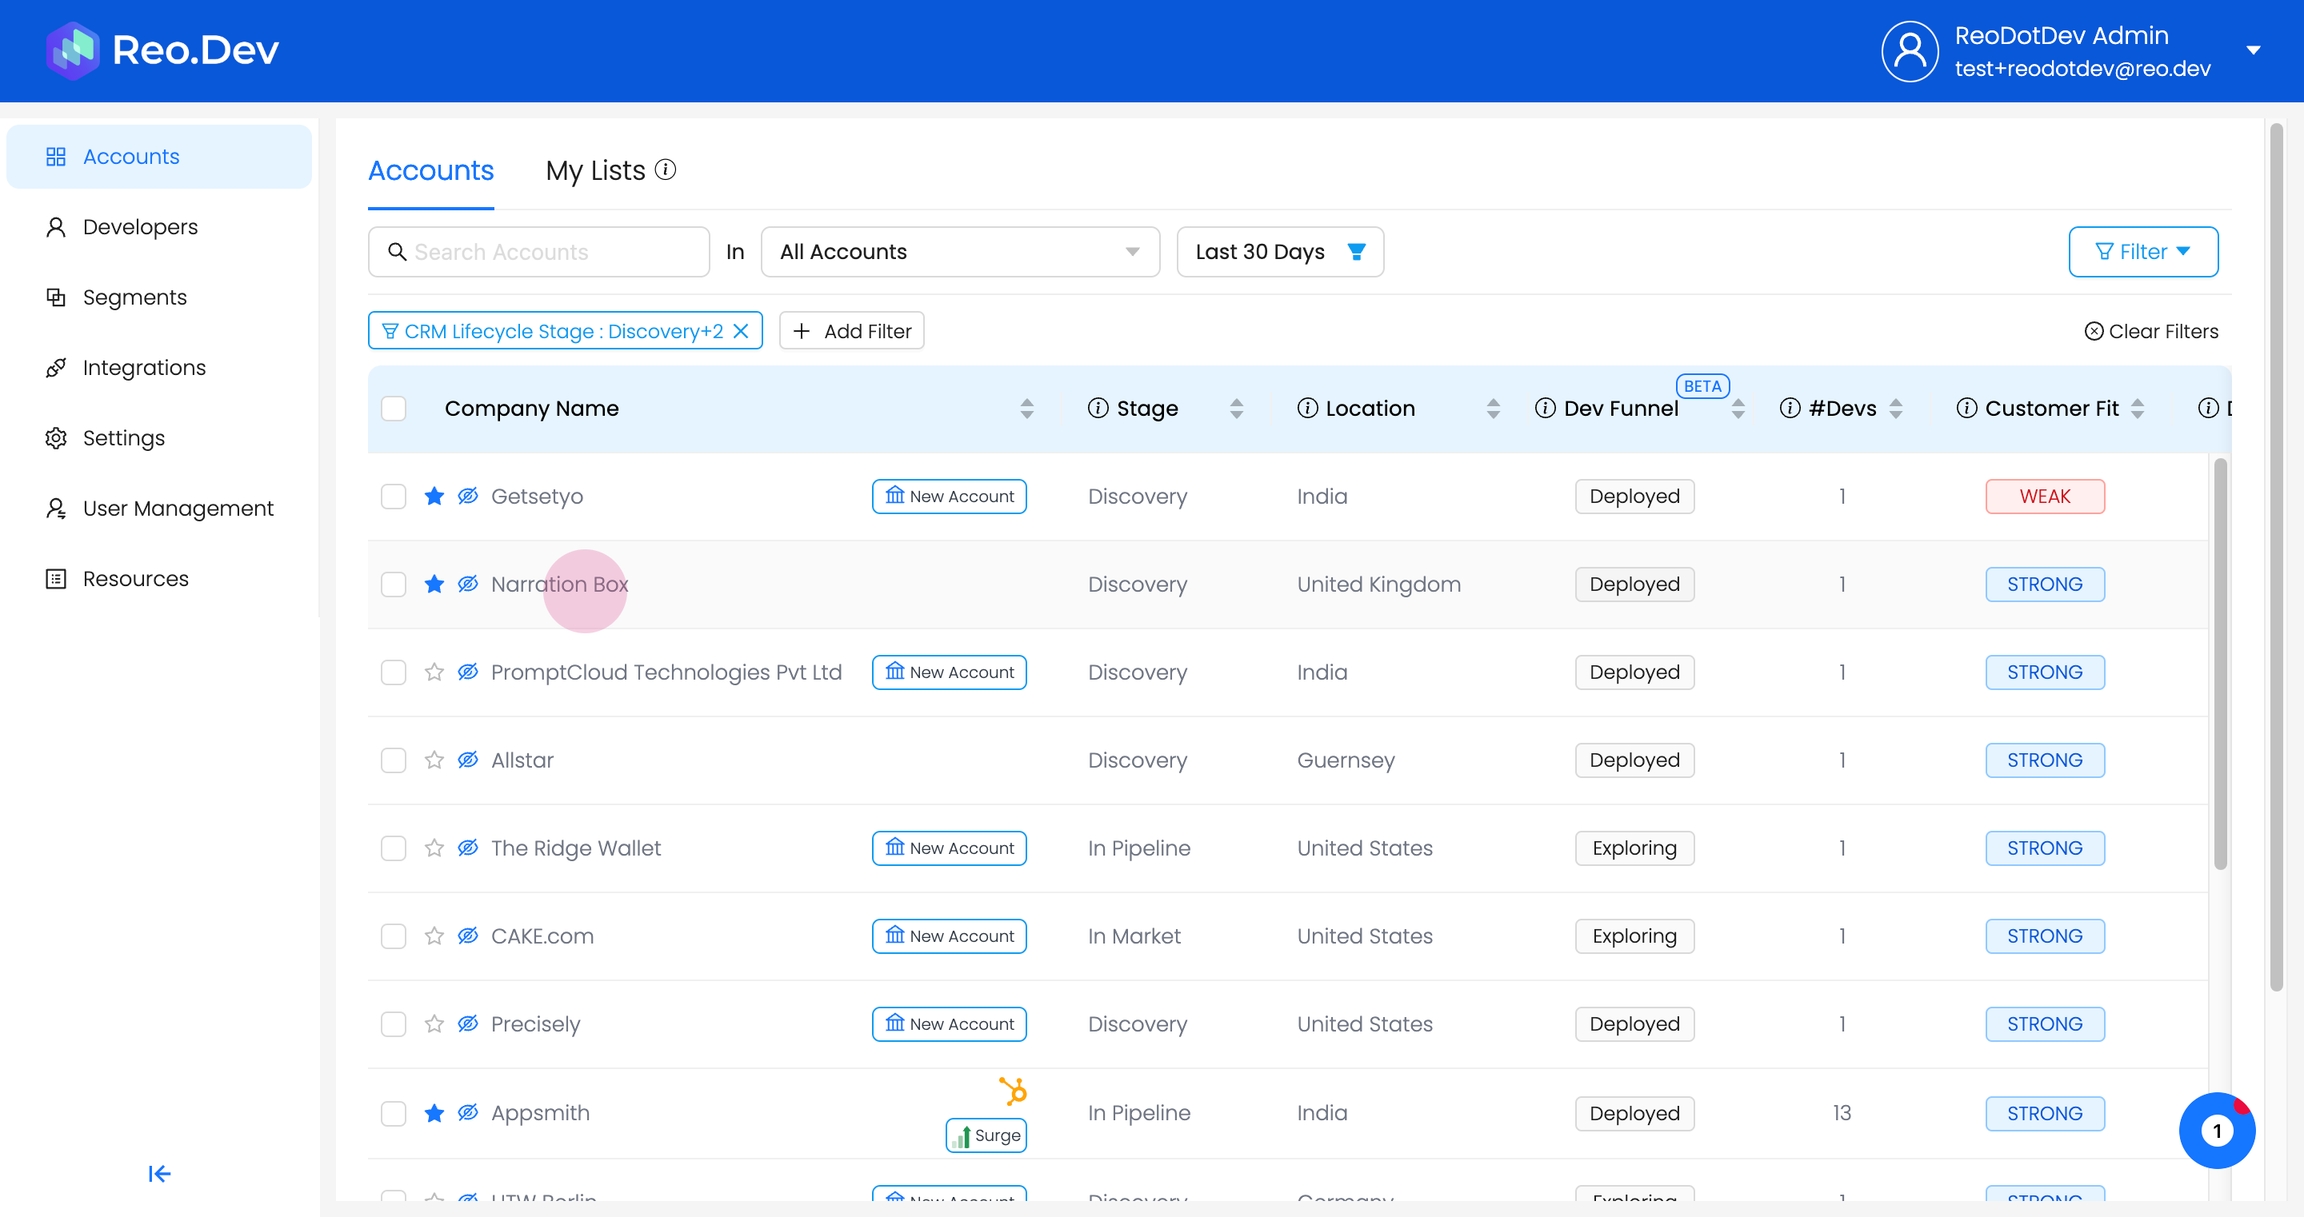Viewport: 2304px width, 1217px height.
Task: Click the Add Filter button
Action: click(x=852, y=331)
